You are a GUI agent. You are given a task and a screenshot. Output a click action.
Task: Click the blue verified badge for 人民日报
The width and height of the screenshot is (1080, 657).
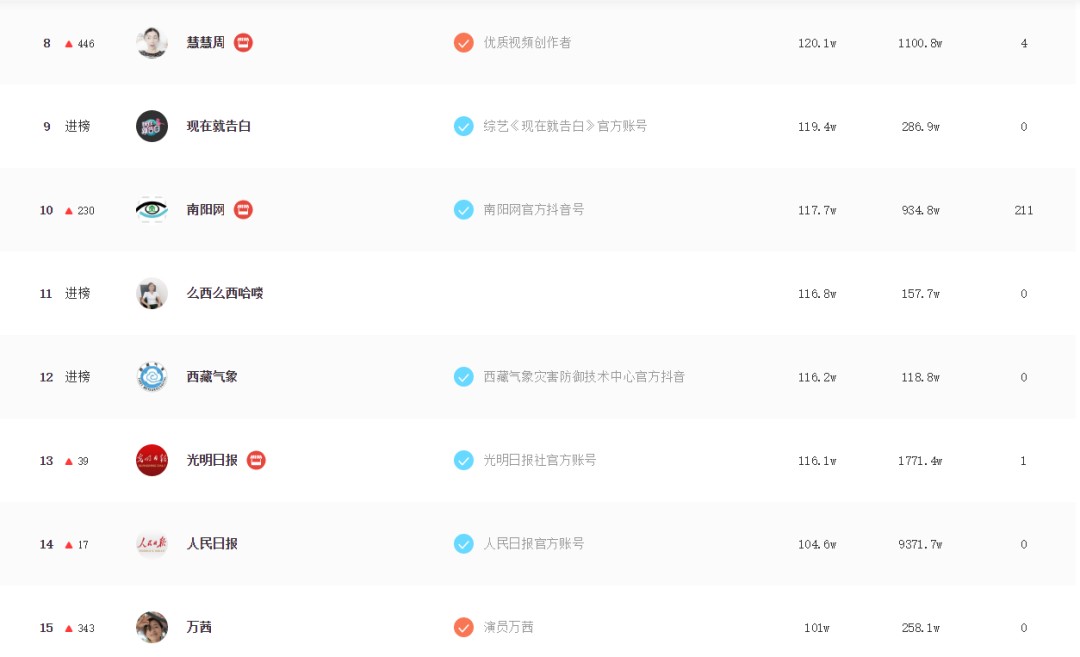click(x=464, y=543)
